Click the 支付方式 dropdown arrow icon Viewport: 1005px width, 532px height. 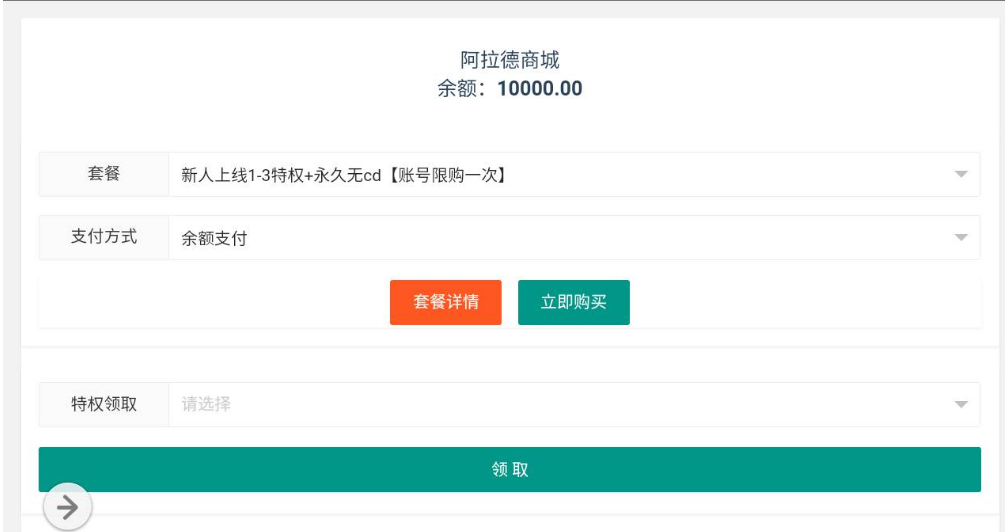click(x=961, y=238)
